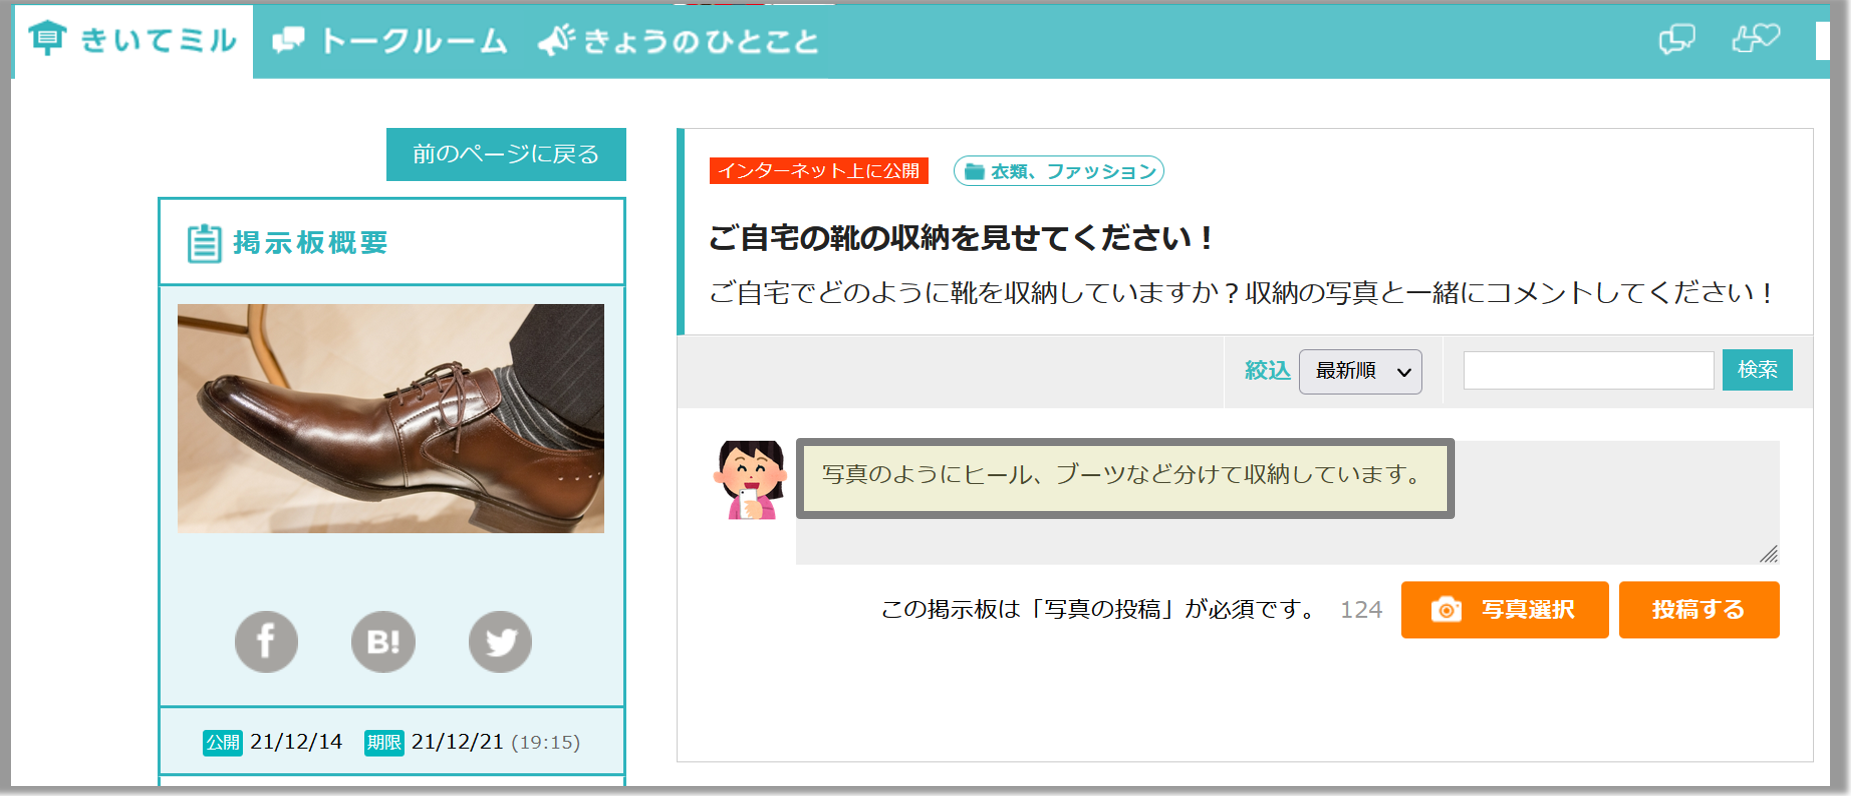Image resolution: width=1851 pixels, height=796 pixels.
Task: Click the 衣類、ファッション category tag
Action: click(1059, 171)
